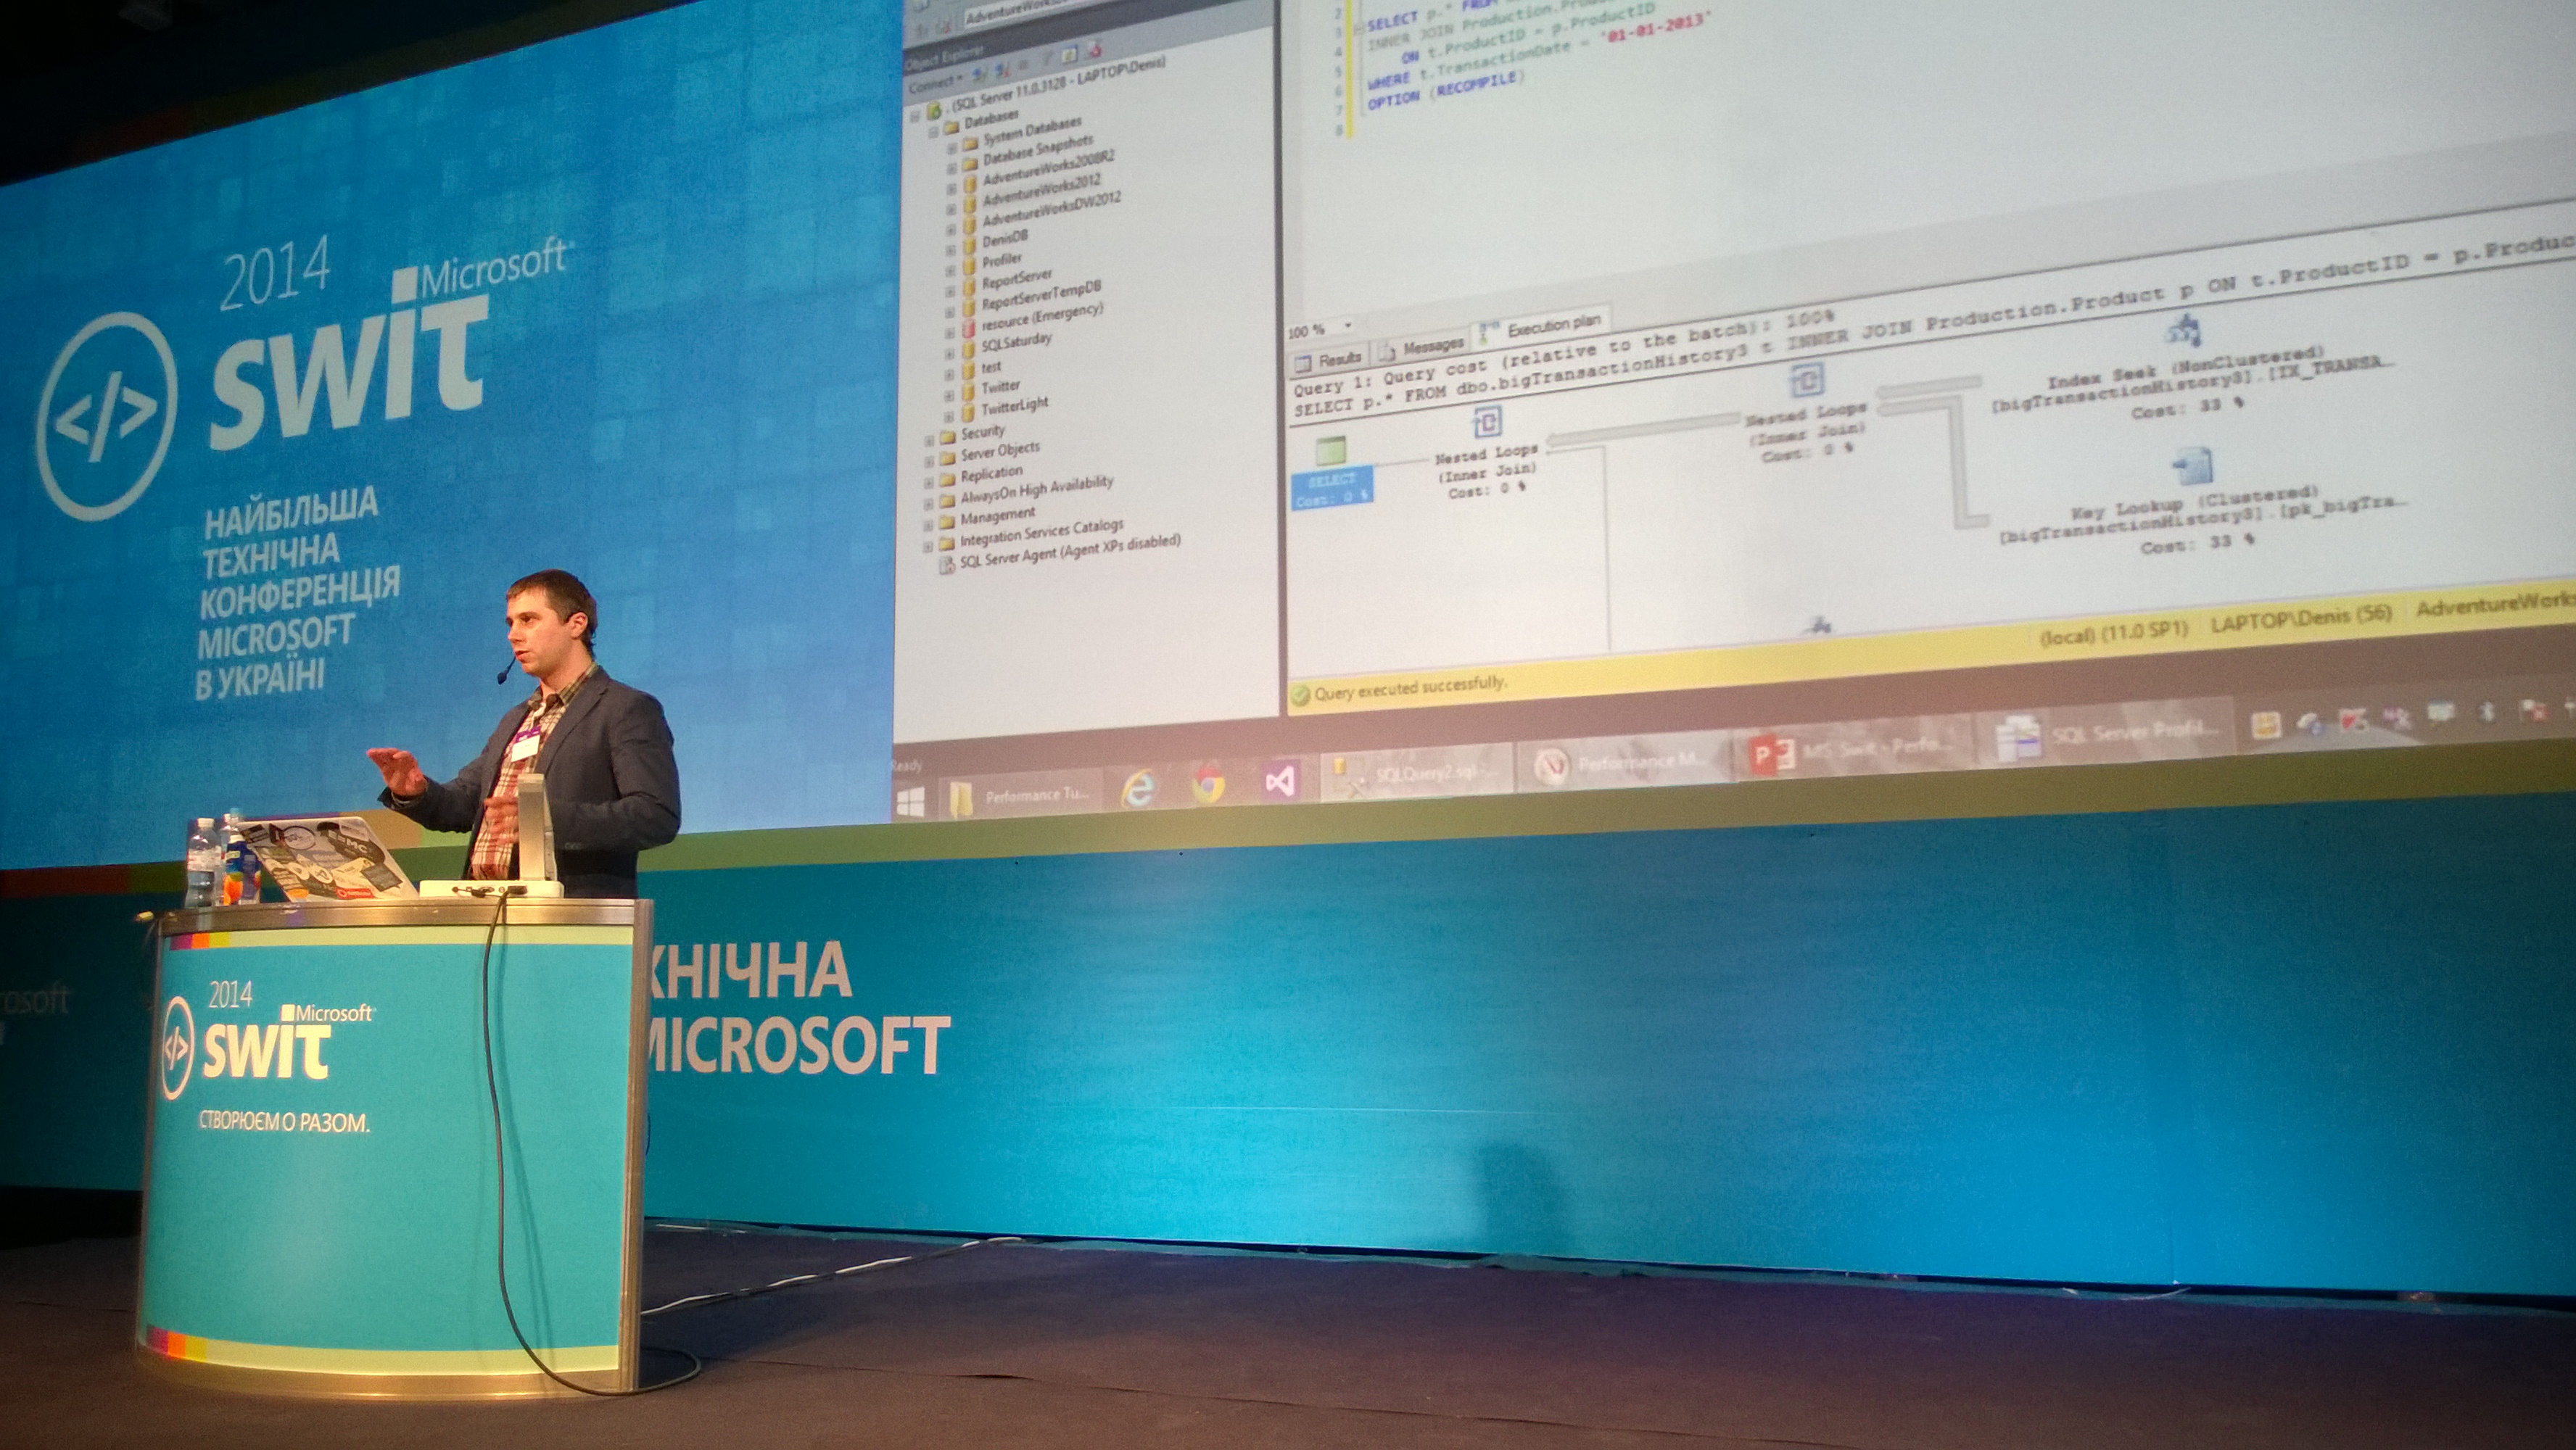
Task: Open Internet Explorer from the taskbar
Action: (x=1137, y=790)
